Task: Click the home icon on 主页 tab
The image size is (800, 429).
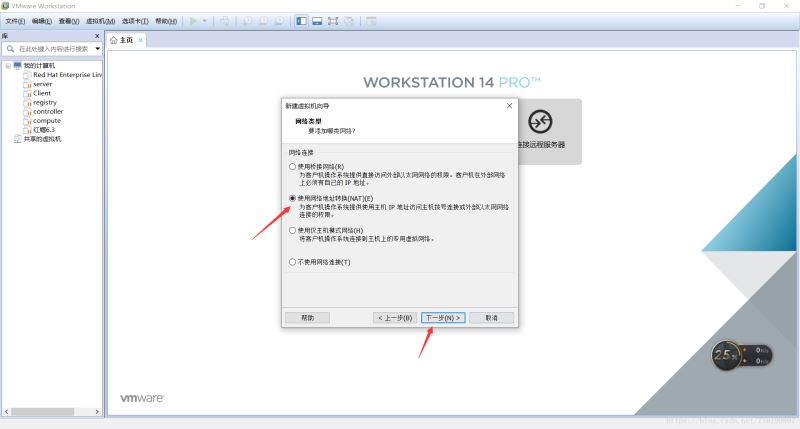Action: tap(114, 40)
